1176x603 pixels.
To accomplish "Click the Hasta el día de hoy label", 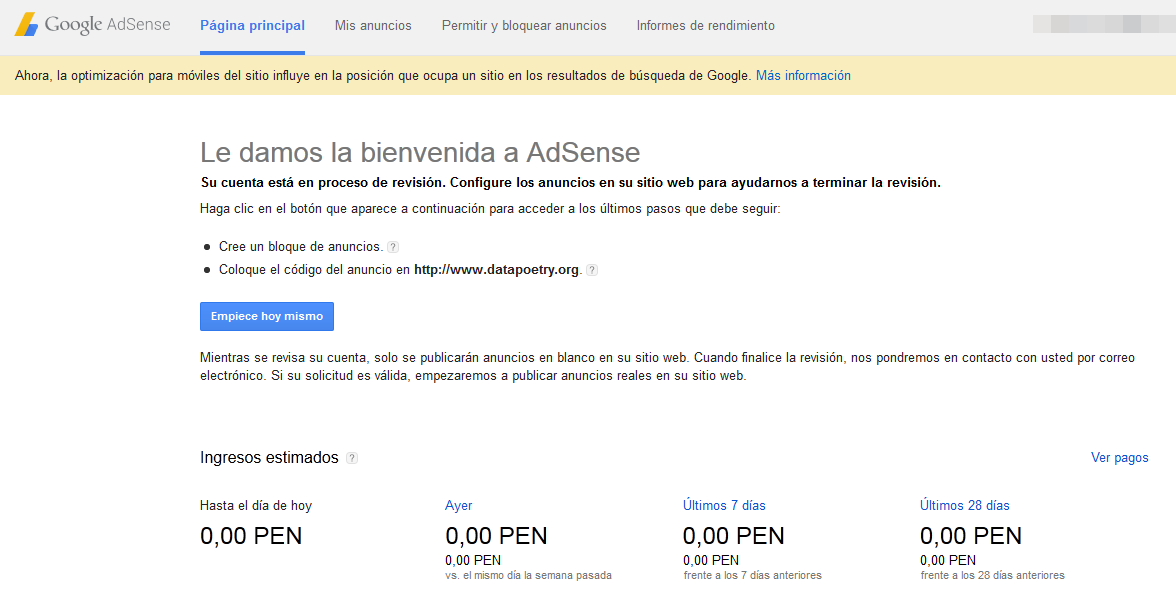I will click(x=256, y=506).
